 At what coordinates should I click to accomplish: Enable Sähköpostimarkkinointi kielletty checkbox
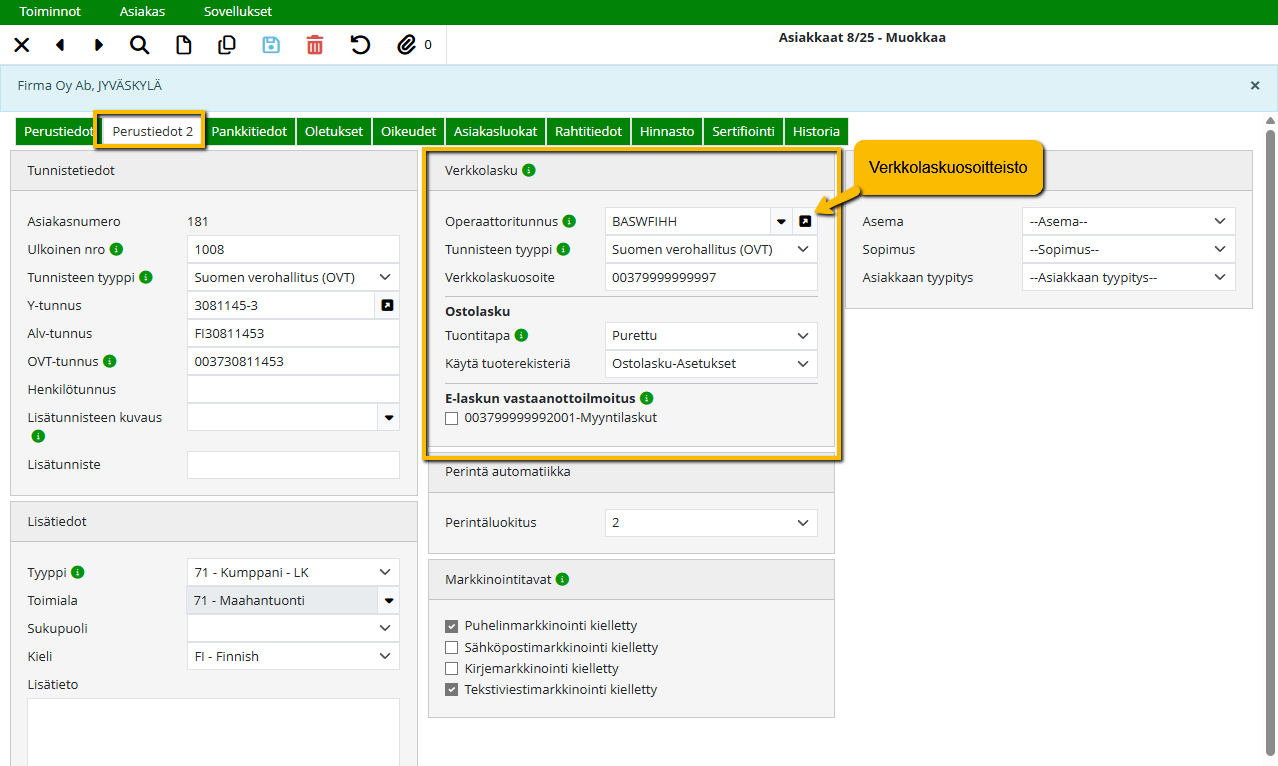click(452, 648)
